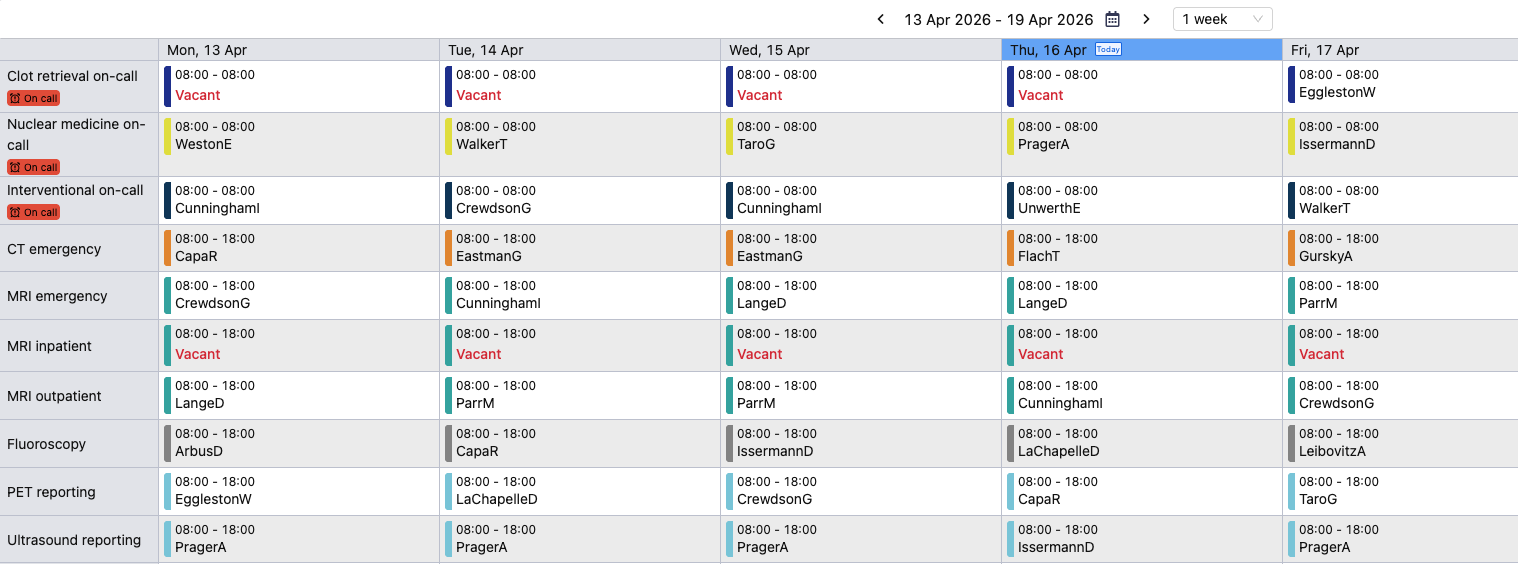Open ArbusD Fluoroscopy shift on Monday
The height and width of the screenshot is (564, 1518).
coord(199,451)
